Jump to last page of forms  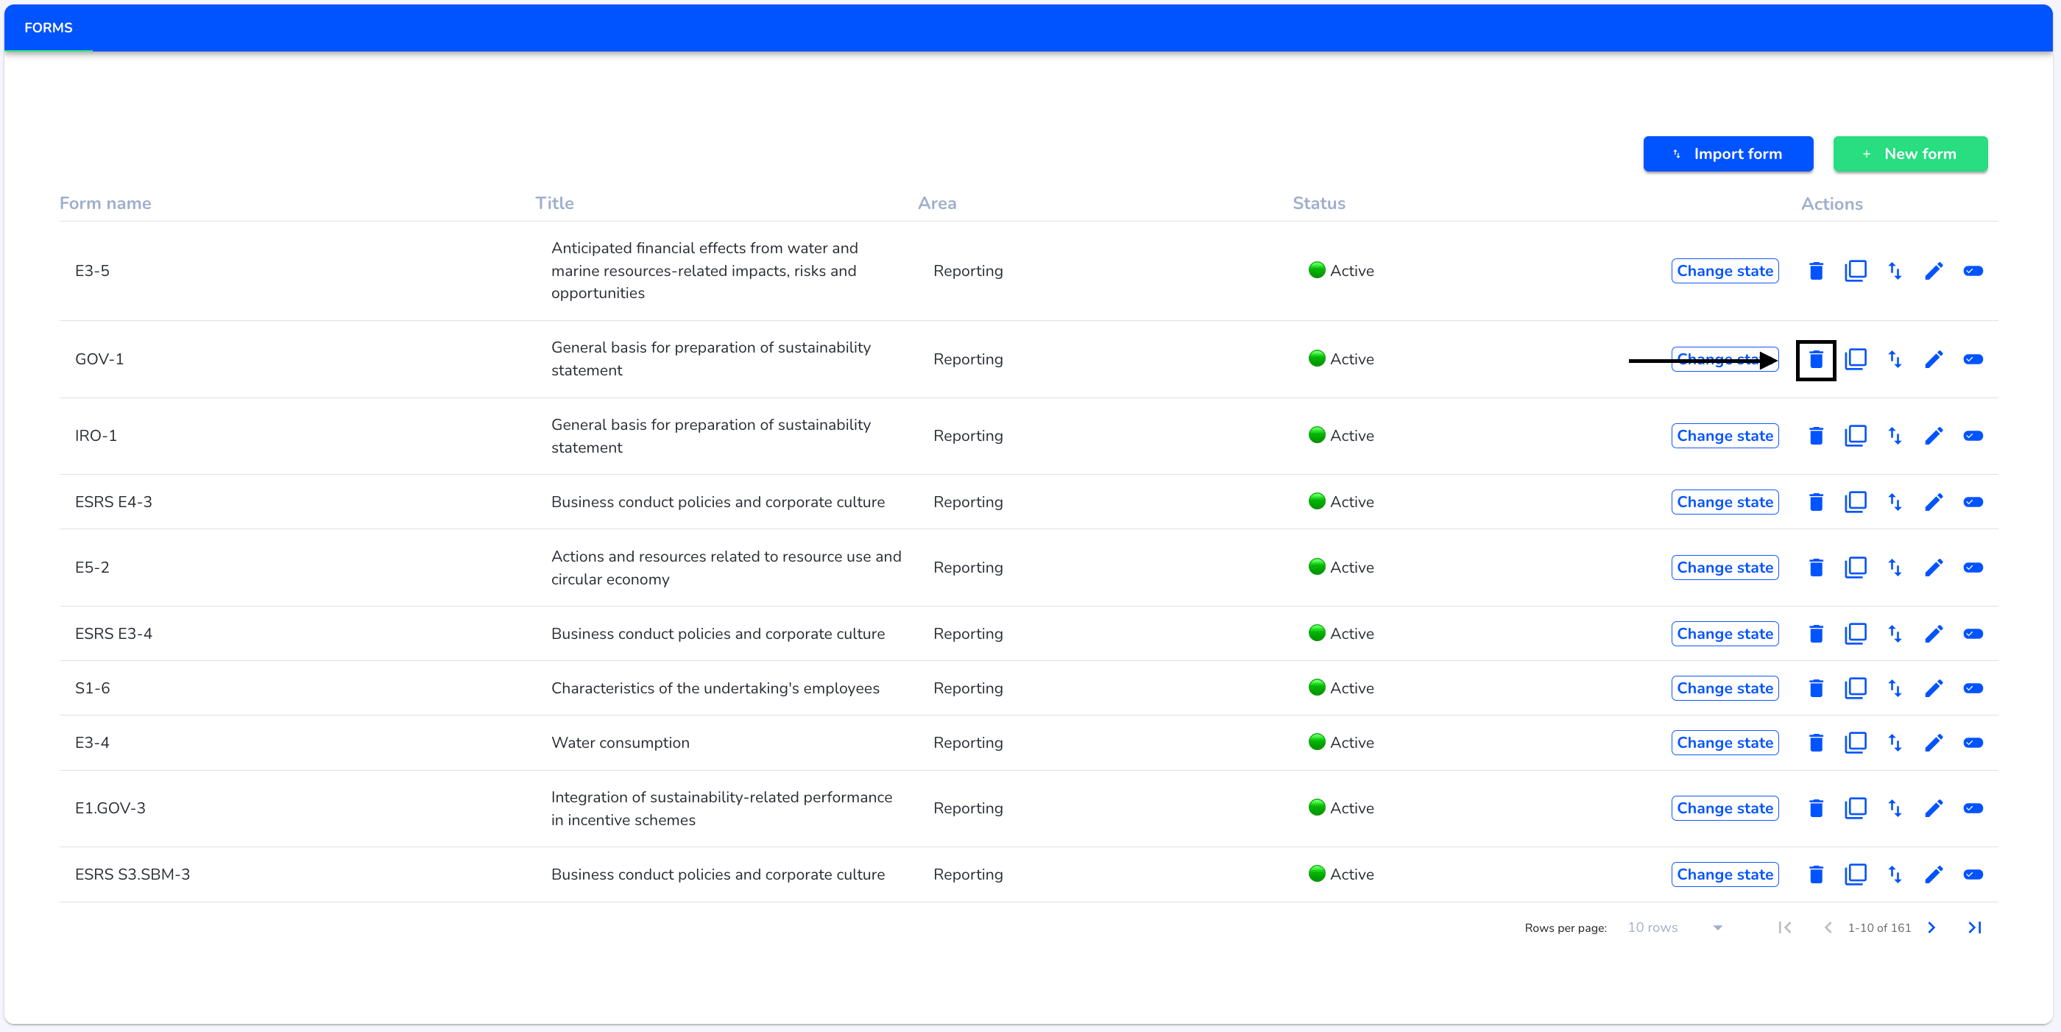click(x=1975, y=928)
